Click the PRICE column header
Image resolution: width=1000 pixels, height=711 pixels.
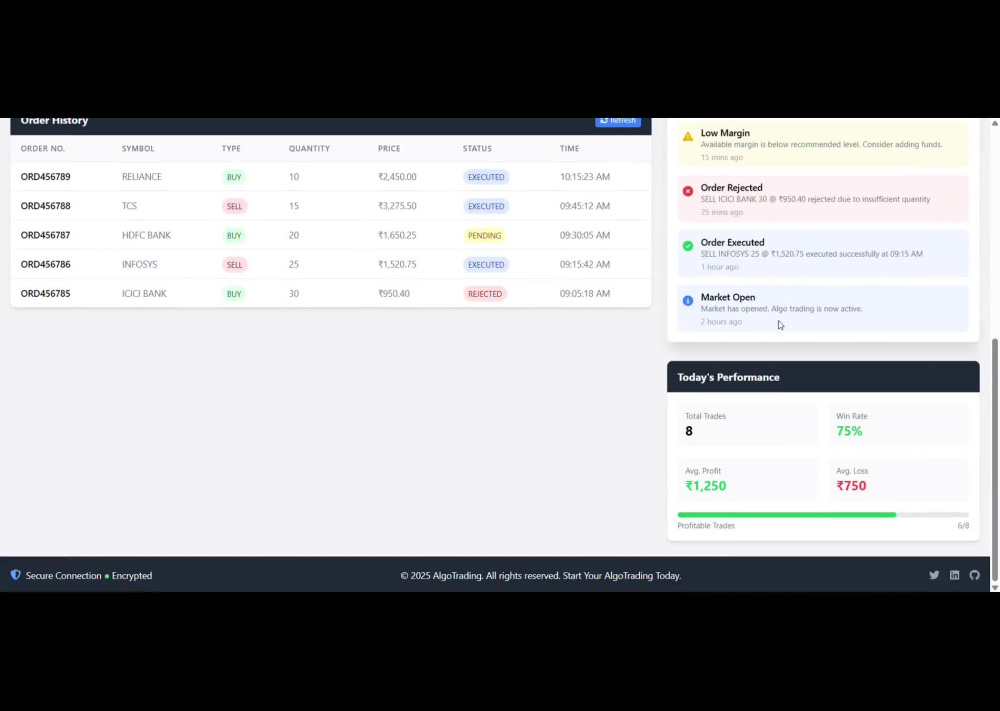(389, 149)
